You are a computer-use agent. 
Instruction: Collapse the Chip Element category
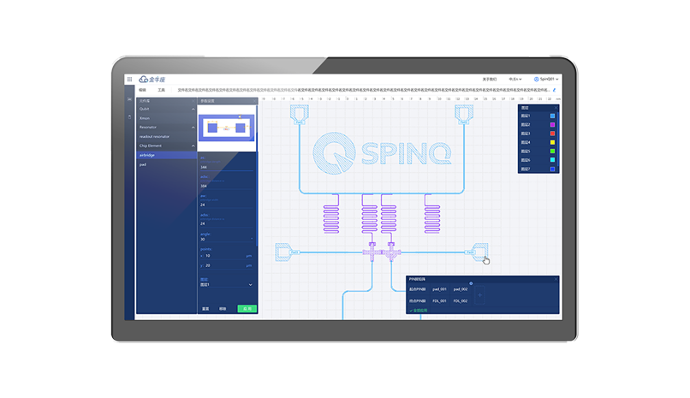click(193, 146)
